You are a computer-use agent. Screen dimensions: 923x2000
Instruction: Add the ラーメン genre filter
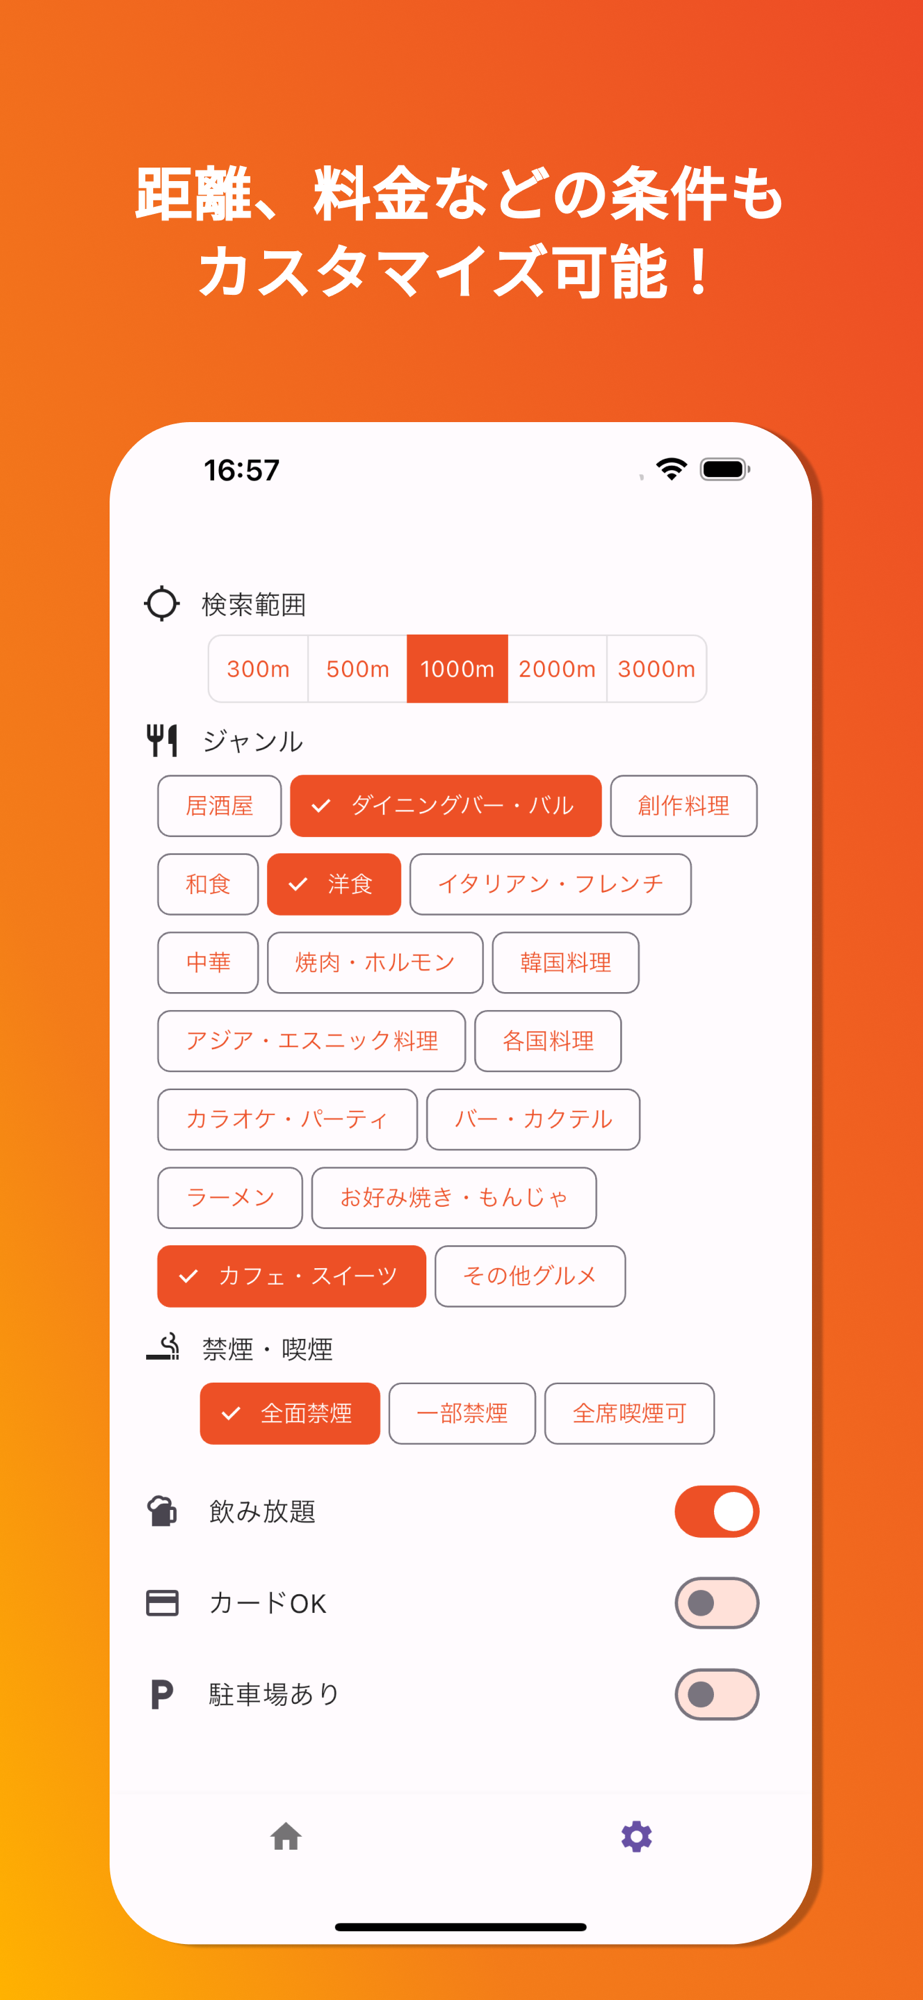click(x=230, y=1198)
